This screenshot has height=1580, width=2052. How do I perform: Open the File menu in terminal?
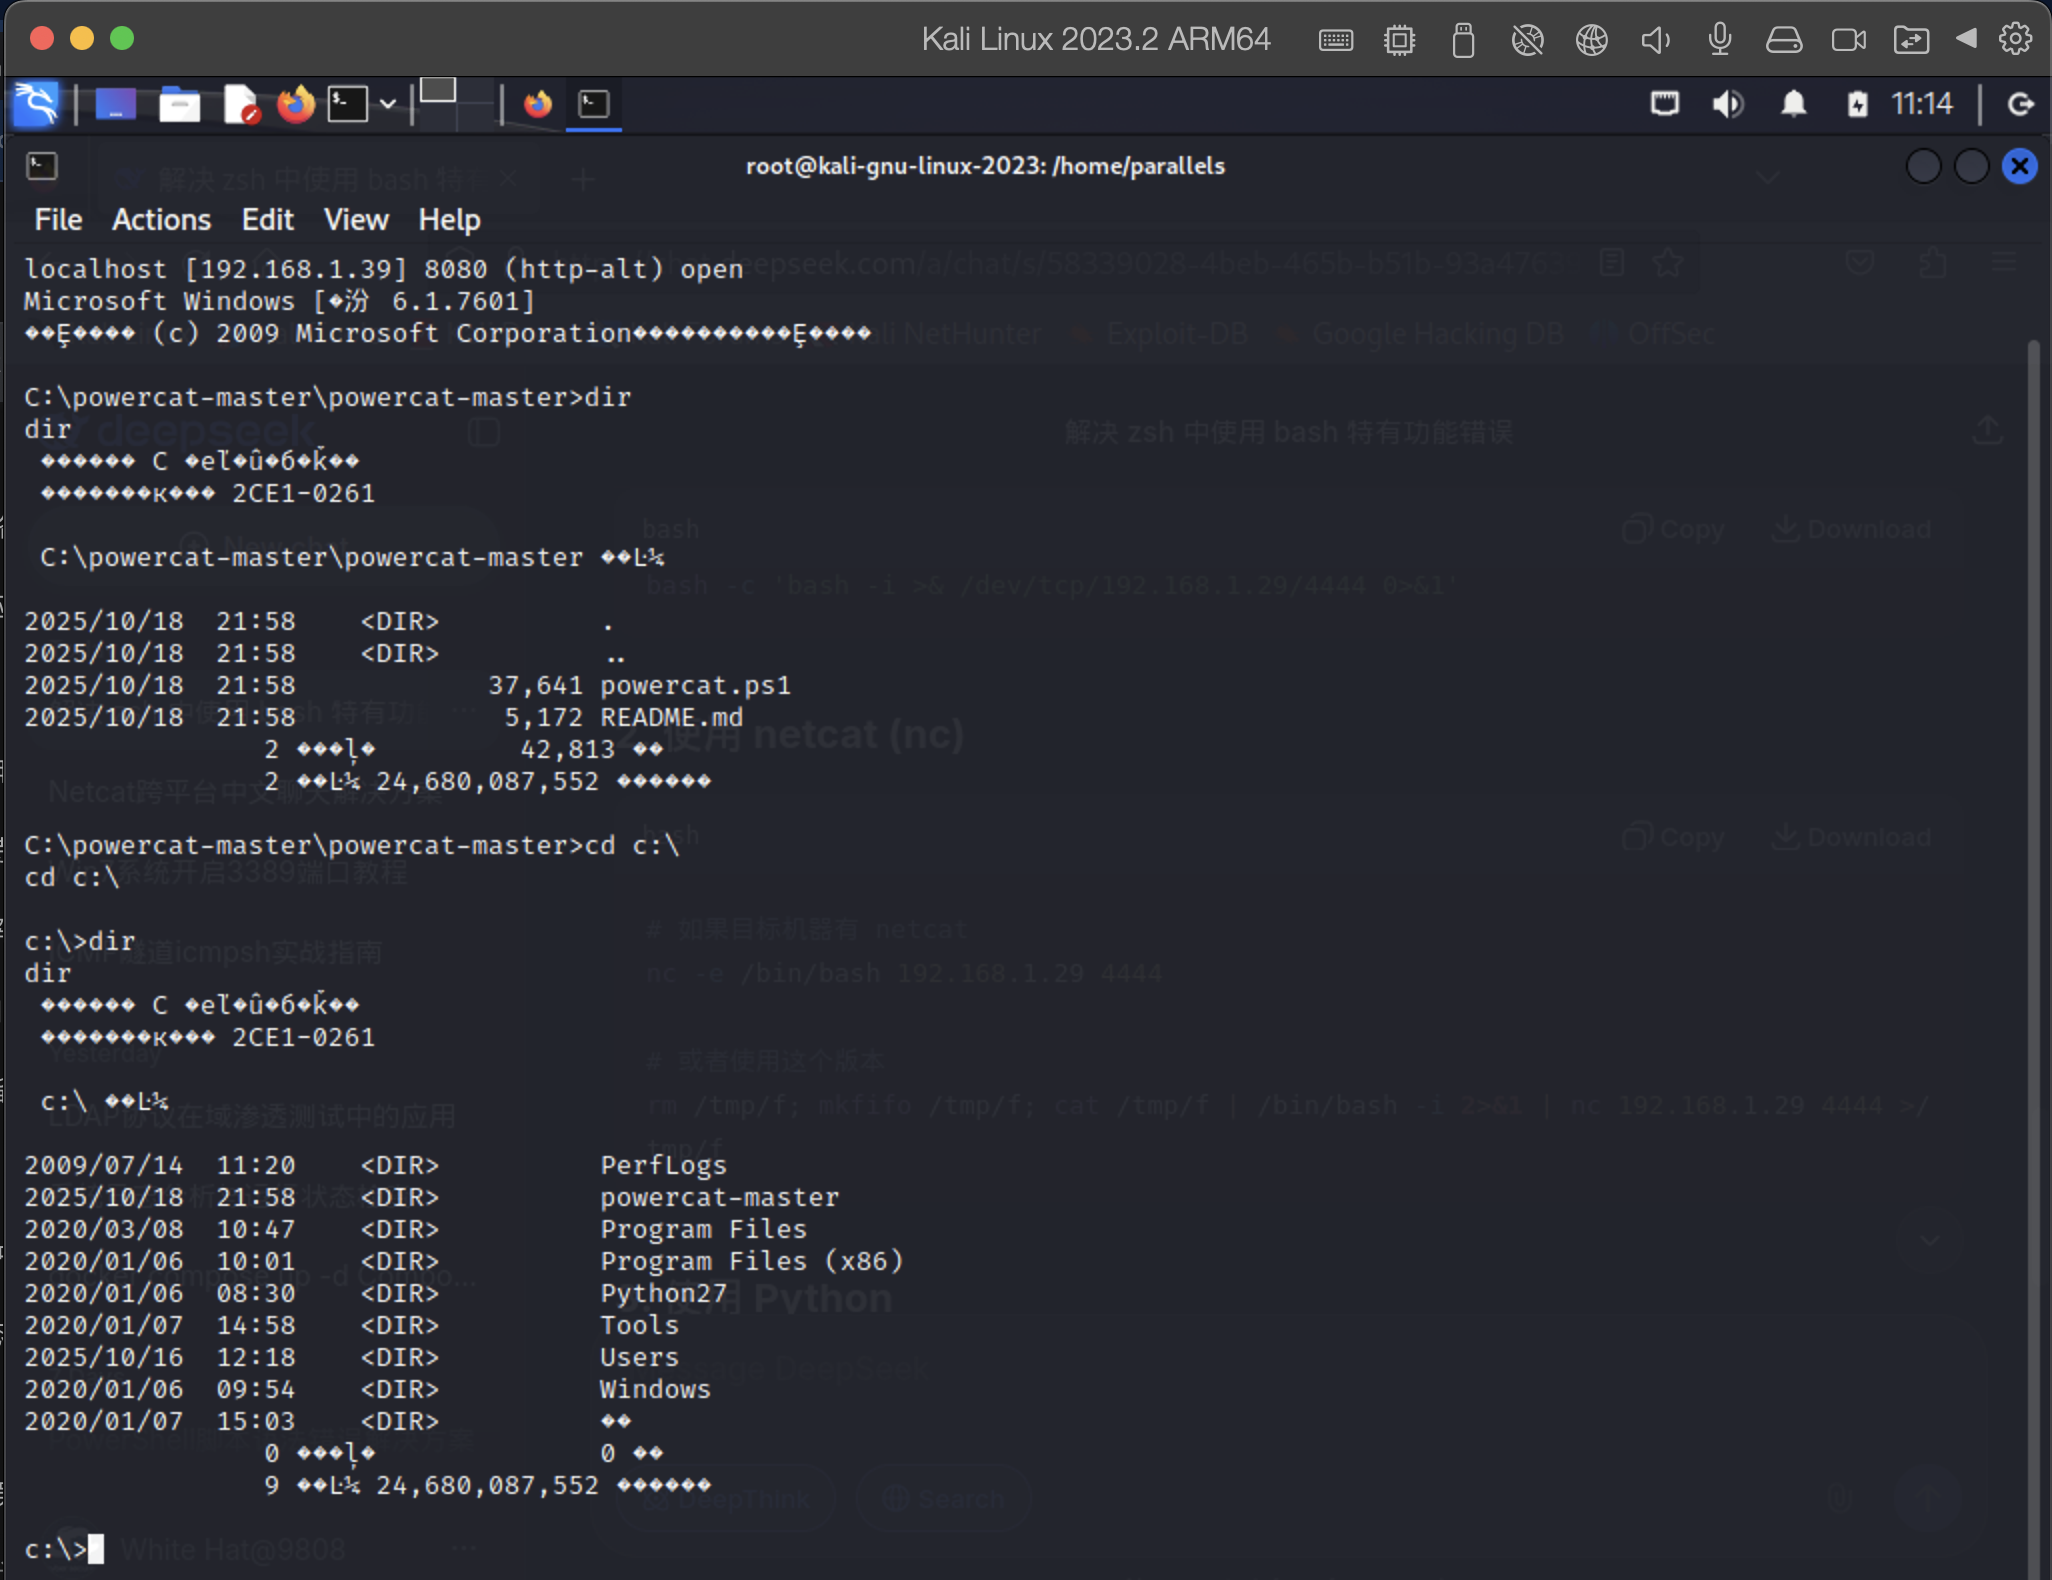pyautogui.click(x=58, y=220)
